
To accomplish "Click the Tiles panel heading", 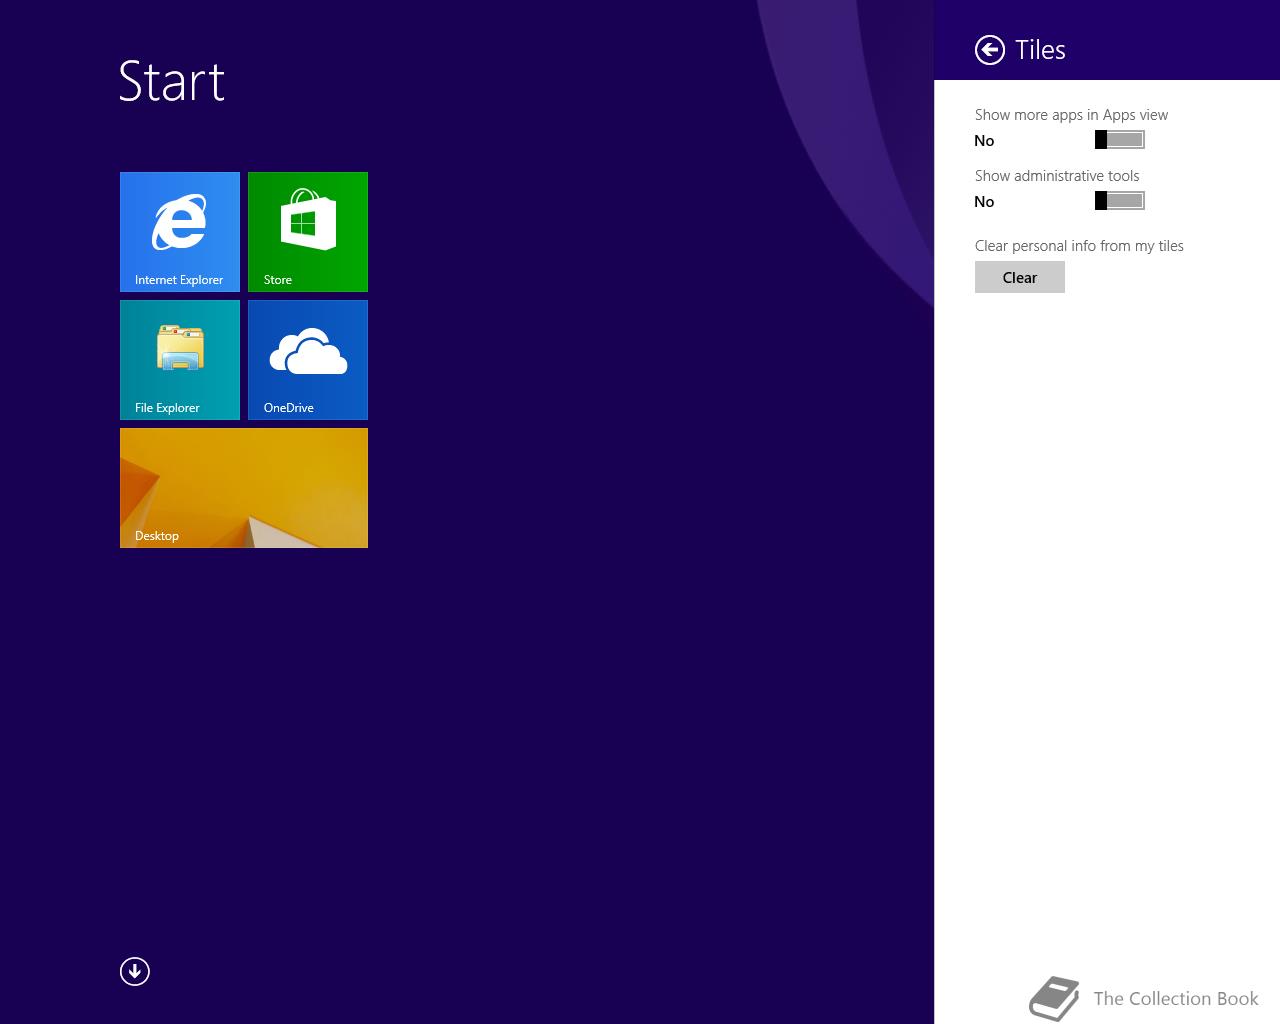I will [1040, 50].
